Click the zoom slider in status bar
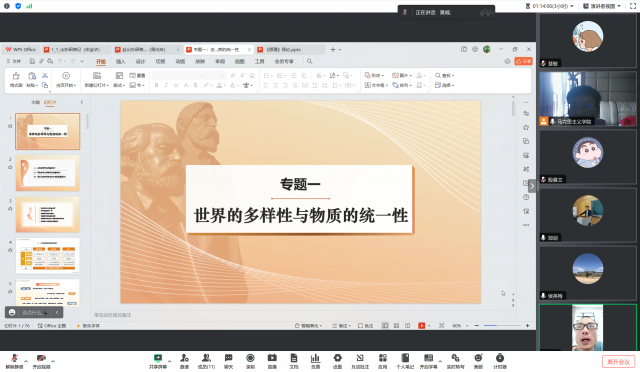This screenshot has height=372, width=640. point(502,325)
